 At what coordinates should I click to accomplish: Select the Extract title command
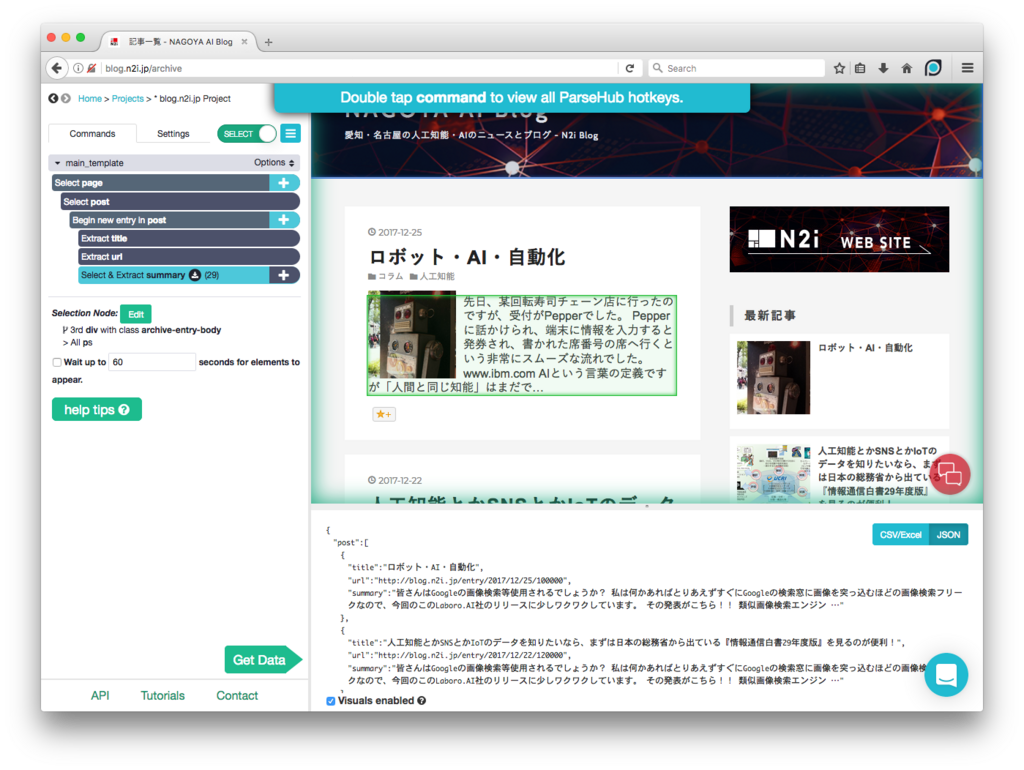pos(189,238)
